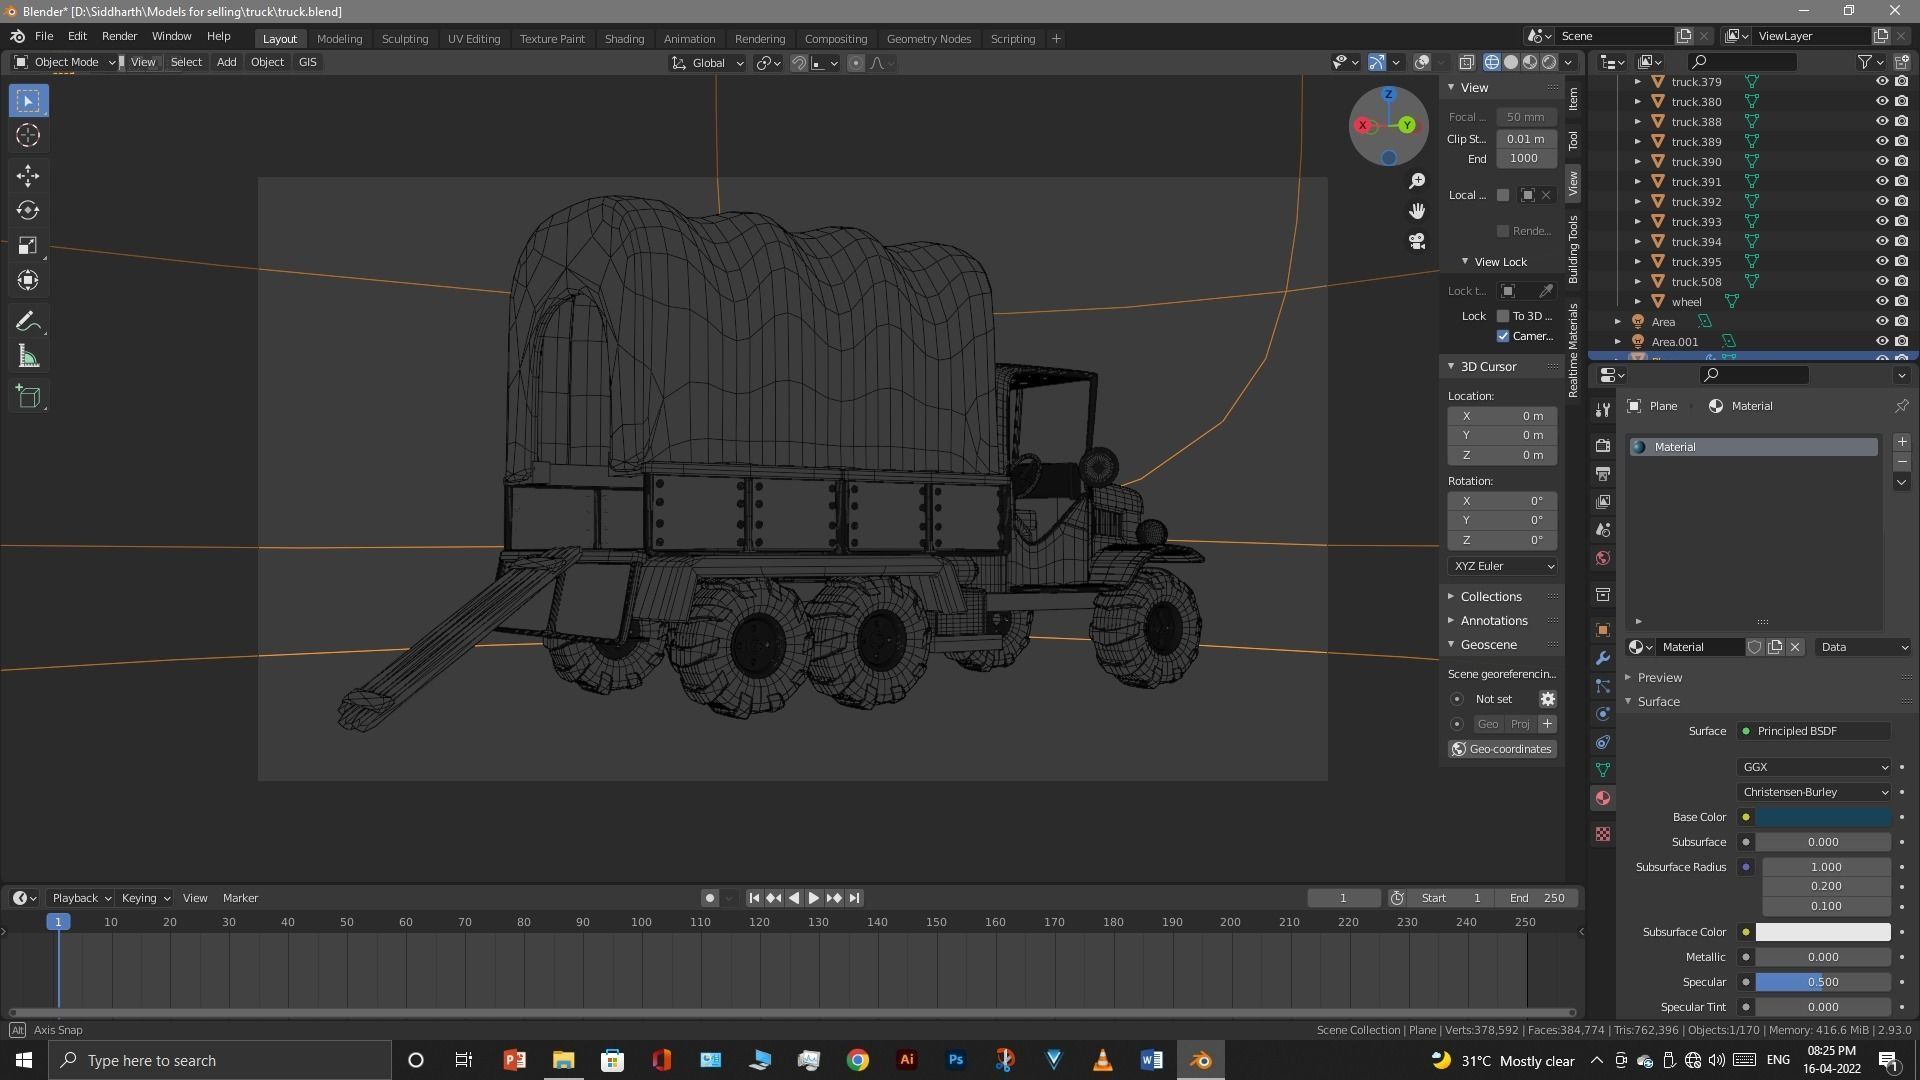Toggle camera view icon in viewport
Viewport: 1920px width, 1080px height.
tap(1417, 241)
